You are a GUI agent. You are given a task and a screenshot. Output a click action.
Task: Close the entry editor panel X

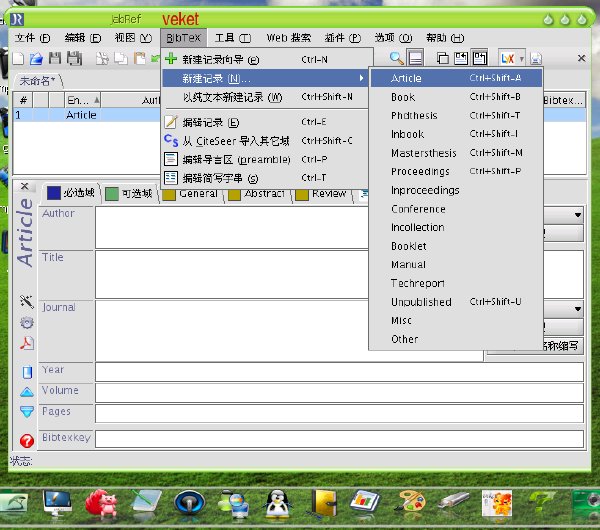coord(24,186)
